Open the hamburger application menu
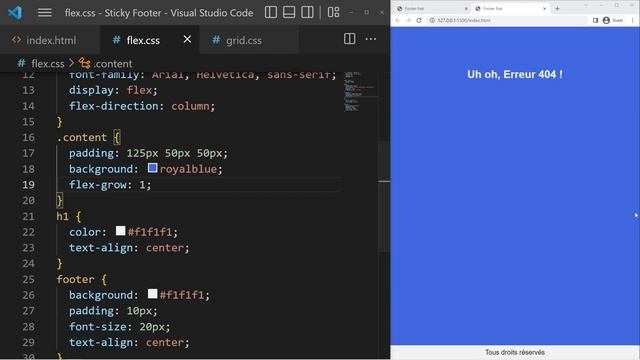This screenshot has height=360, width=640. [x=44, y=13]
